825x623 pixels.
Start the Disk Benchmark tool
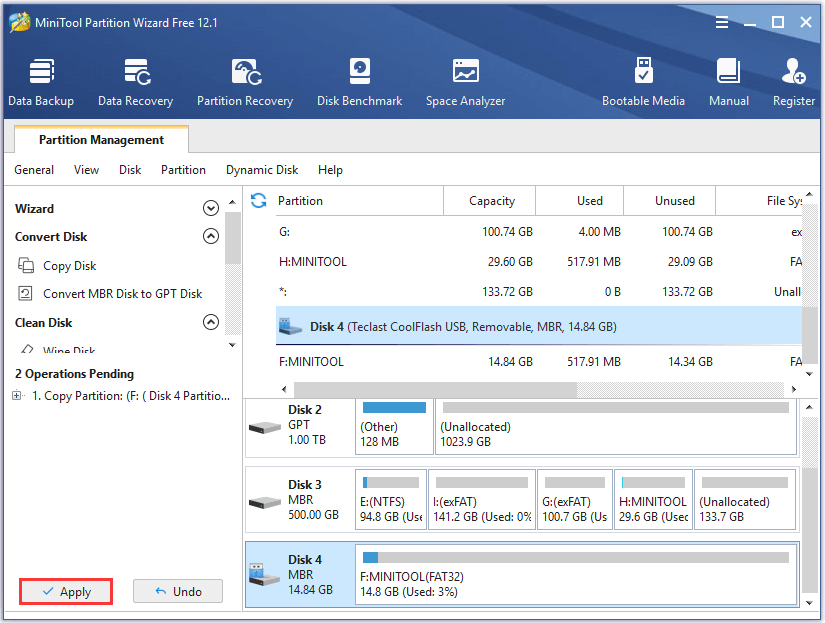pos(359,83)
